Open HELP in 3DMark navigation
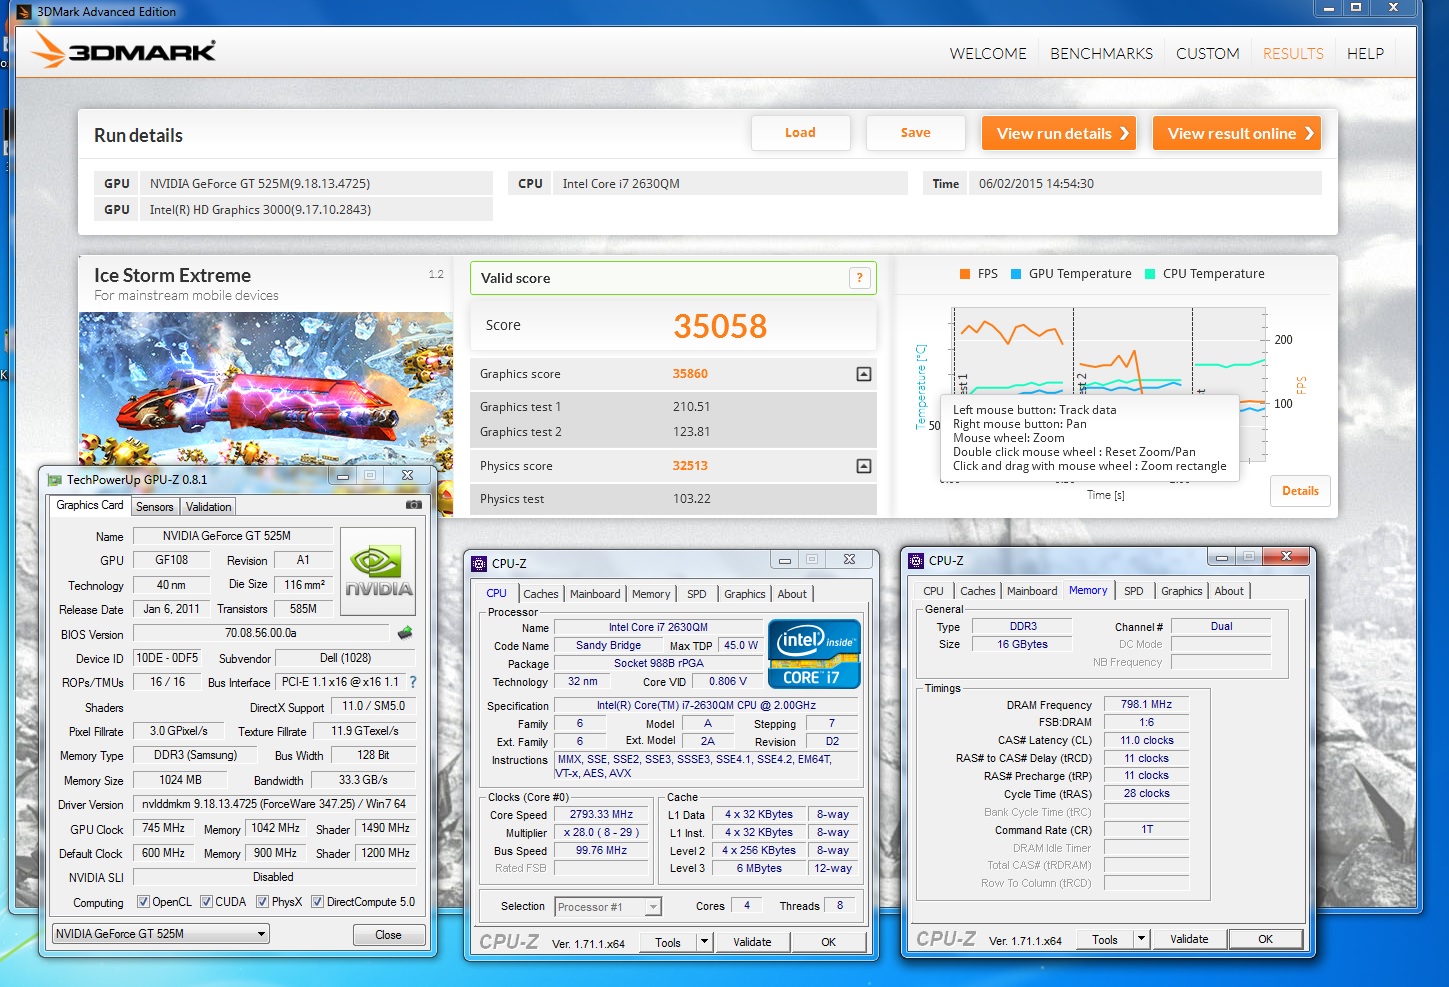1449x987 pixels. click(x=1365, y=54)
